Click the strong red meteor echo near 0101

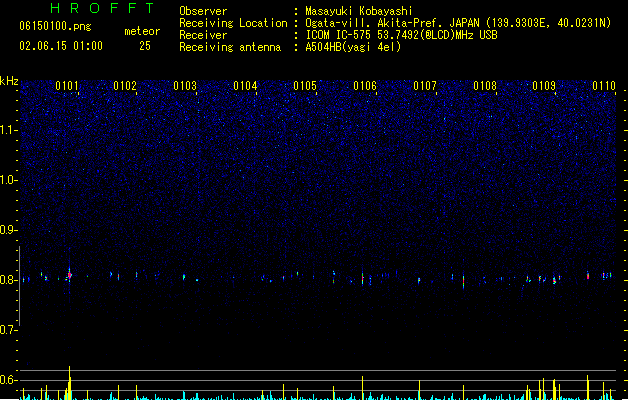click(69, 275)
